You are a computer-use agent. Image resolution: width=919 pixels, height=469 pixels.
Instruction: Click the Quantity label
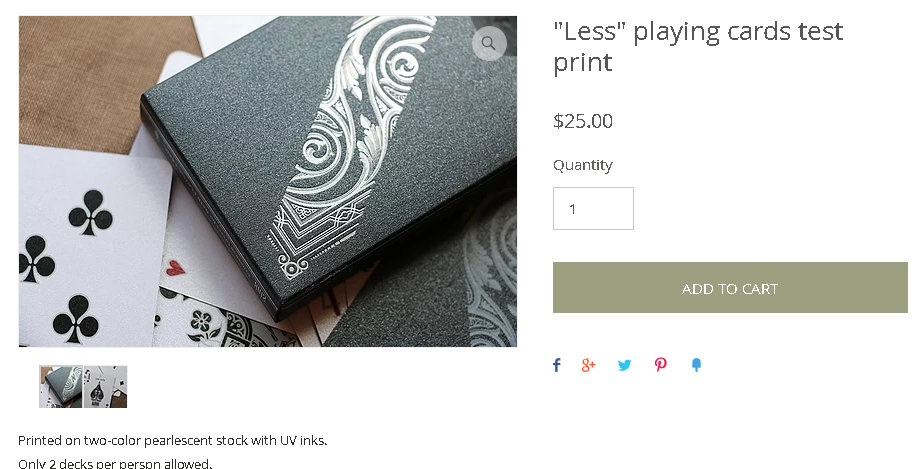tap(583, 165)
